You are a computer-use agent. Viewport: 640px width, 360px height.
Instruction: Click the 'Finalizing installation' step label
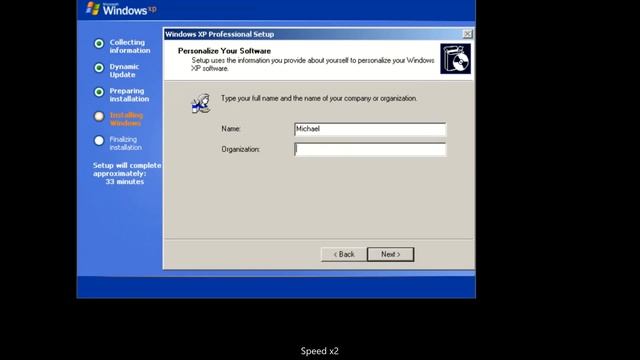tap(126, 143)
